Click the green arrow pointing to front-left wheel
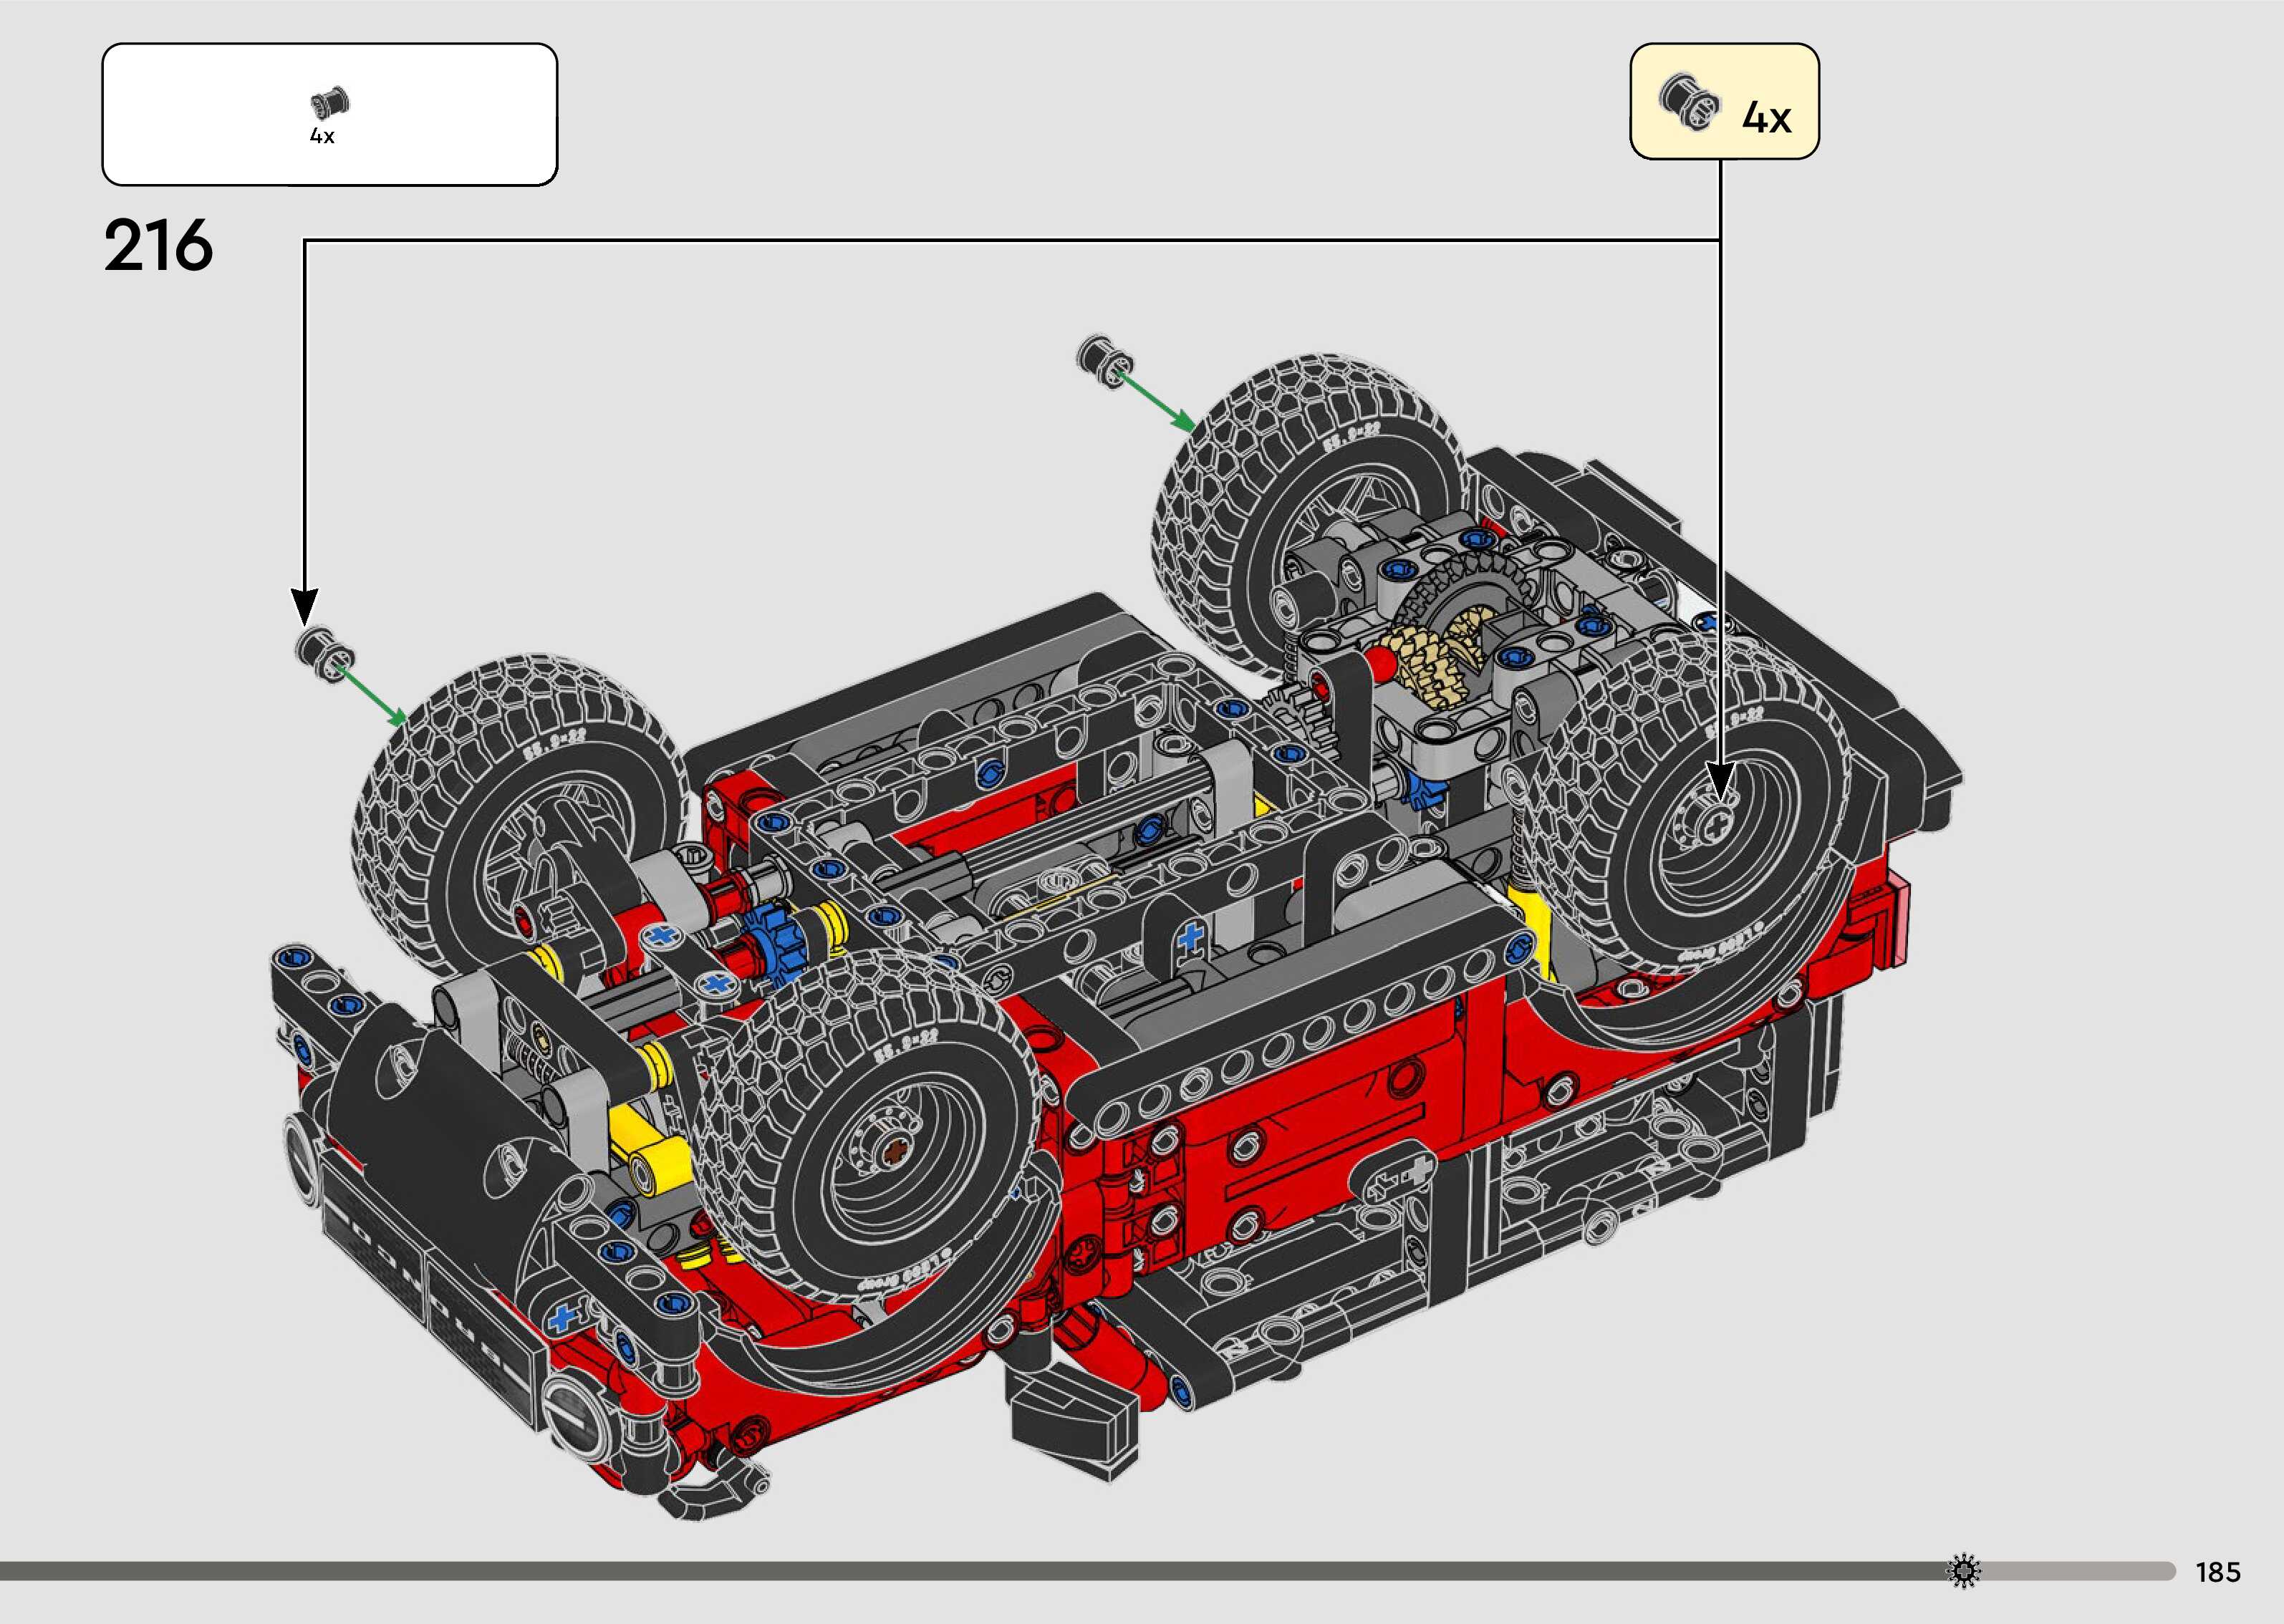 tap(370, 692)
